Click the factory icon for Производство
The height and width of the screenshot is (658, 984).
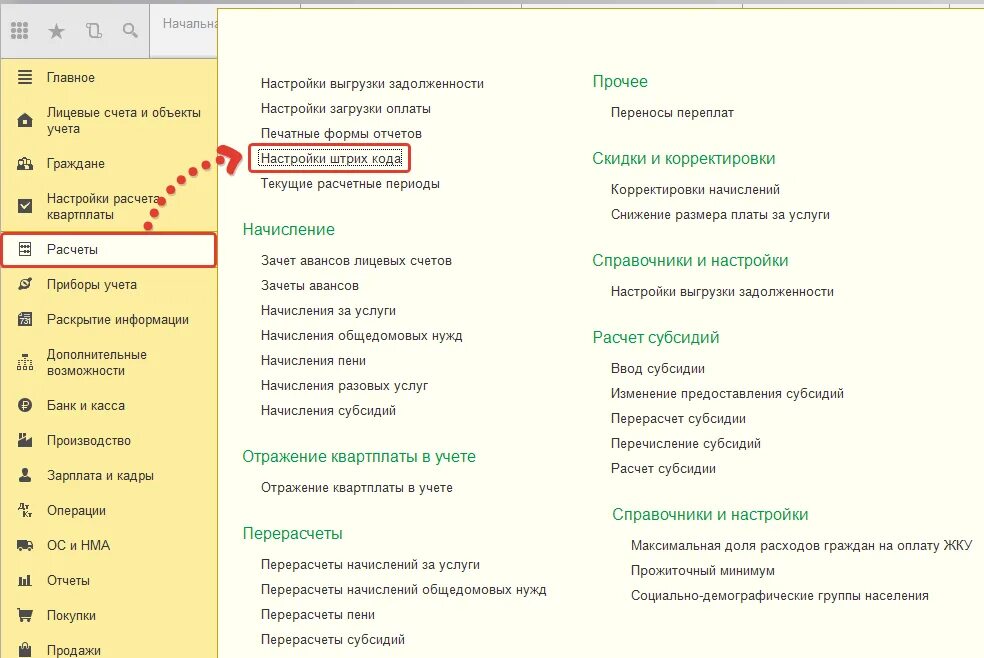[x=25, y=440]
